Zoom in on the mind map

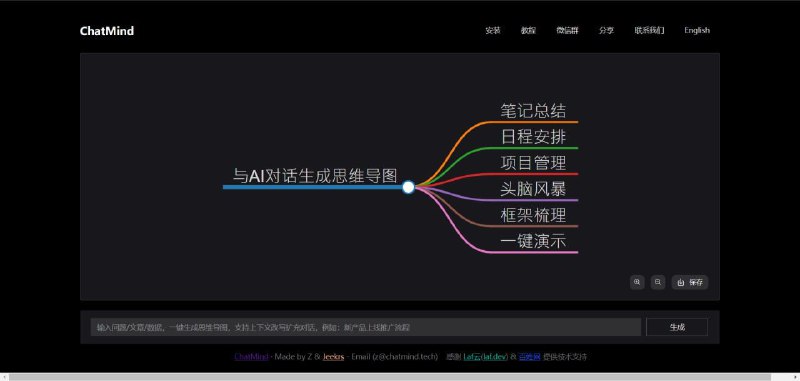coord(637,282)
